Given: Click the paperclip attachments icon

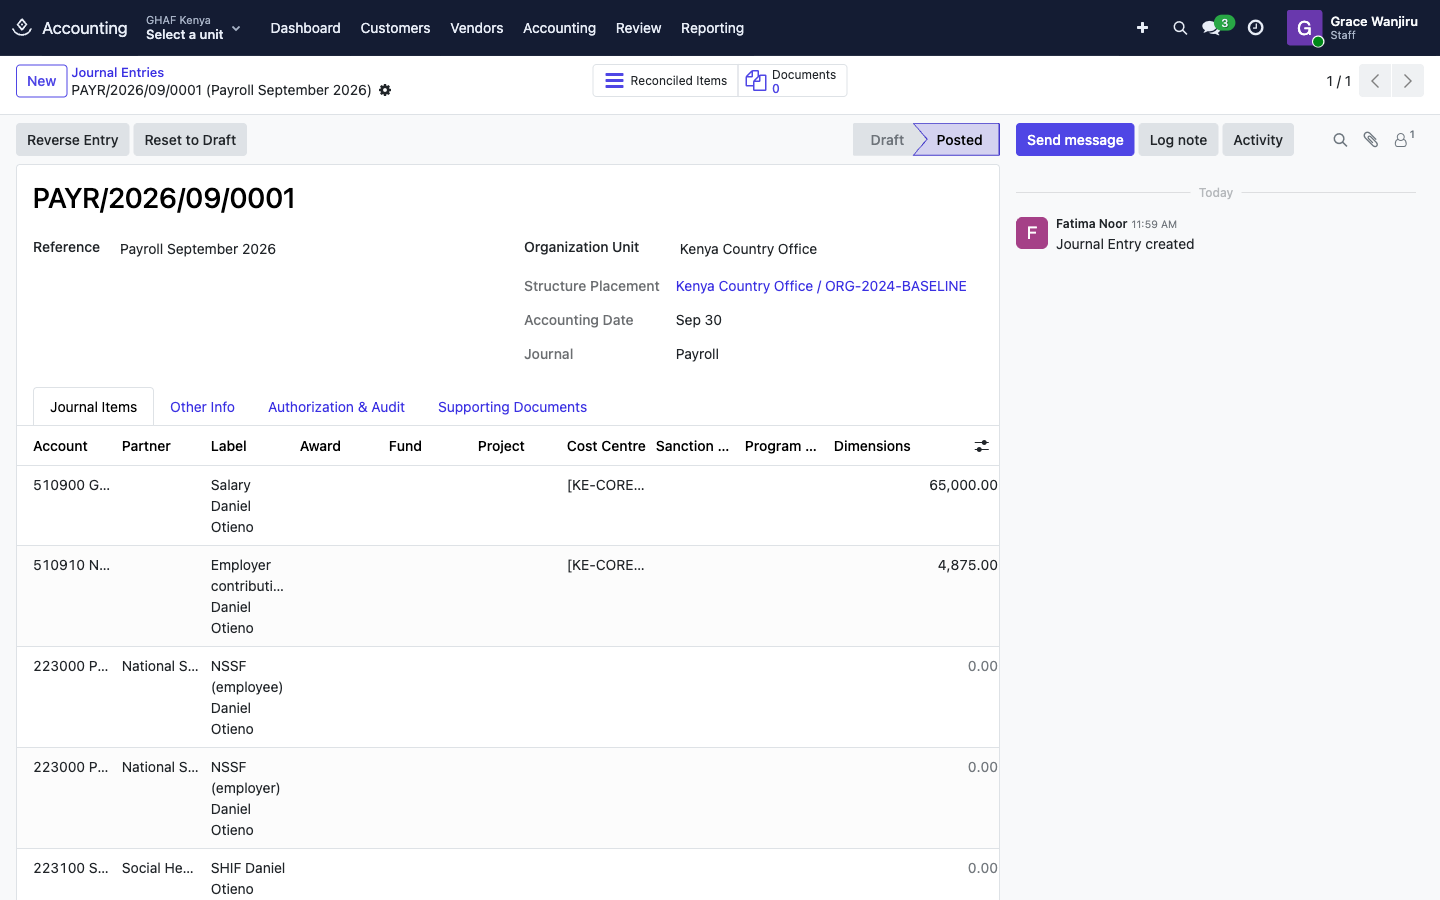Looking at the screenshot, I should [x=1371, y=140].
